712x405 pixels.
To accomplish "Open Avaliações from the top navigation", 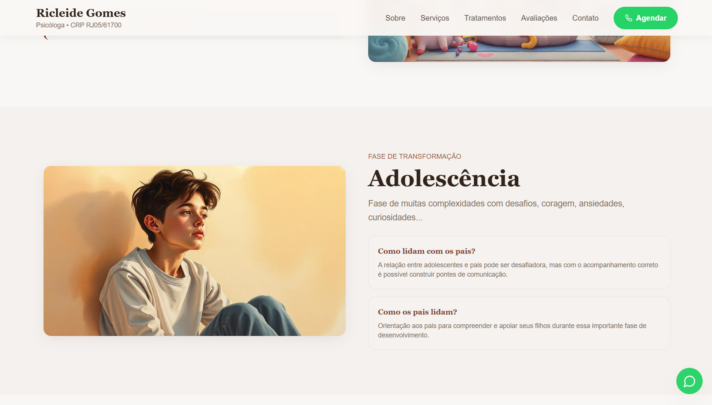I will click(539, 18).
